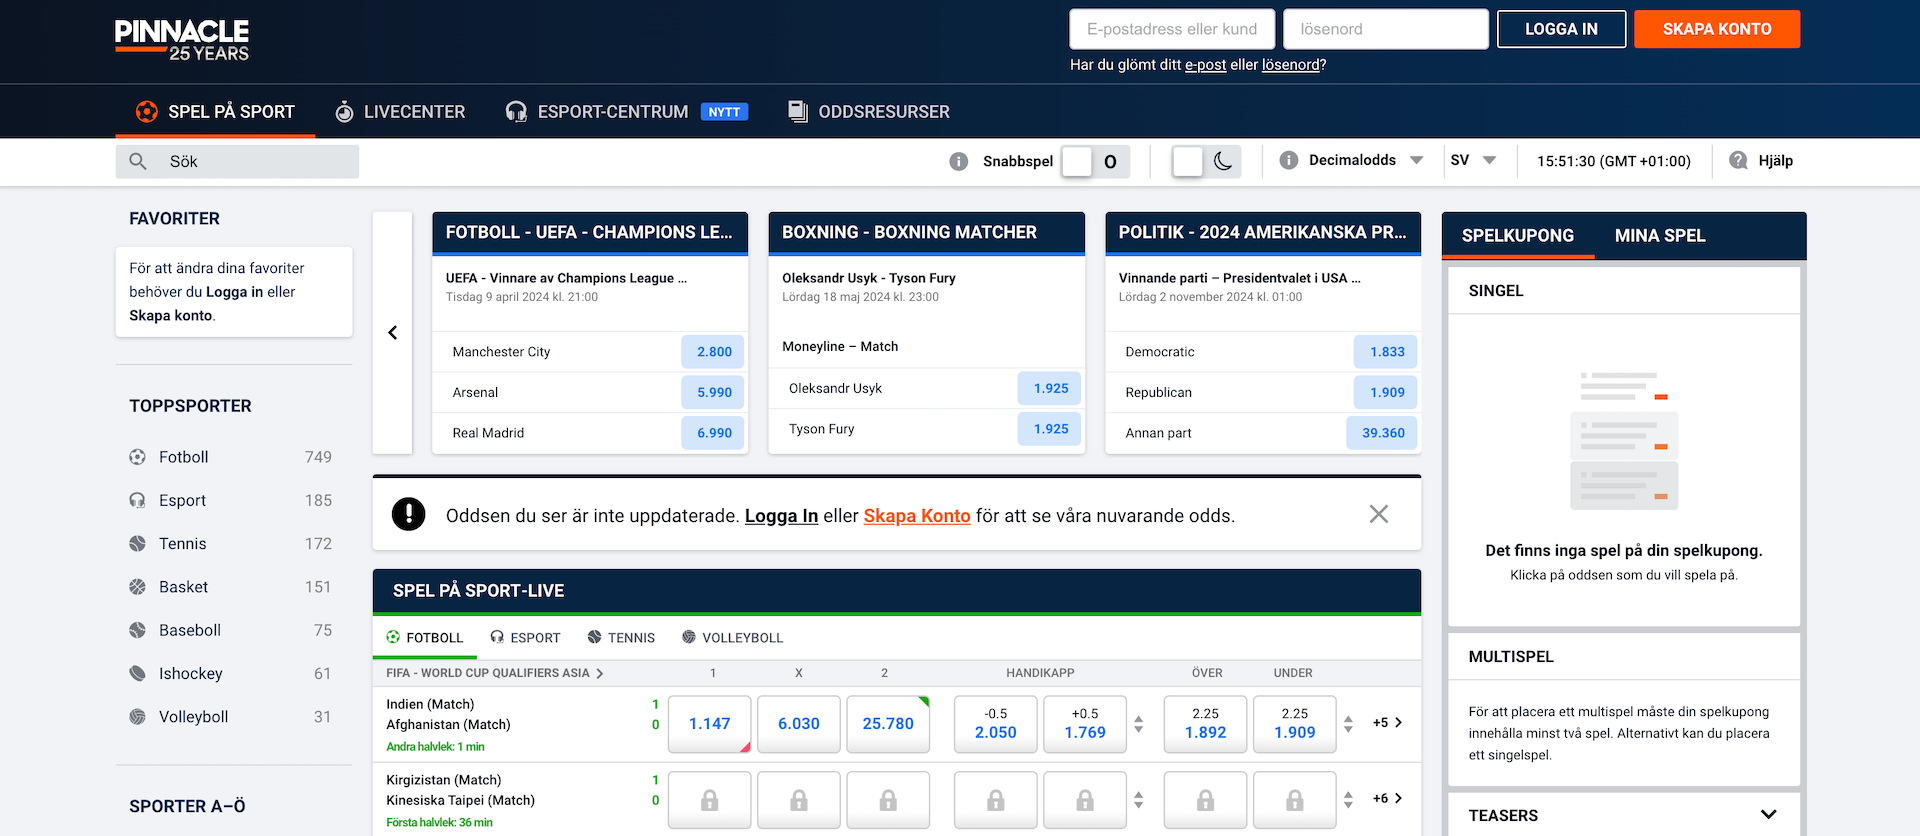Click the previous arrow on featured carousel

point(392,333)
